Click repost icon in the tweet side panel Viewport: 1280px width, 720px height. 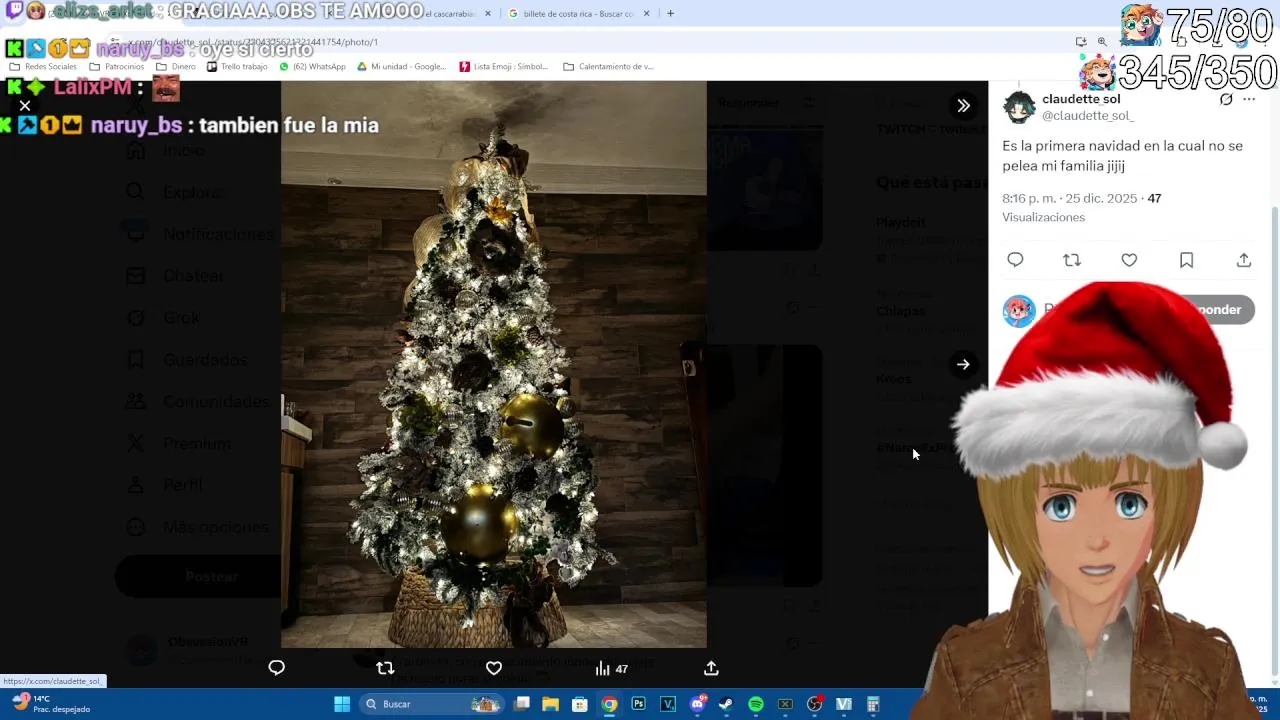(1072, 260)
